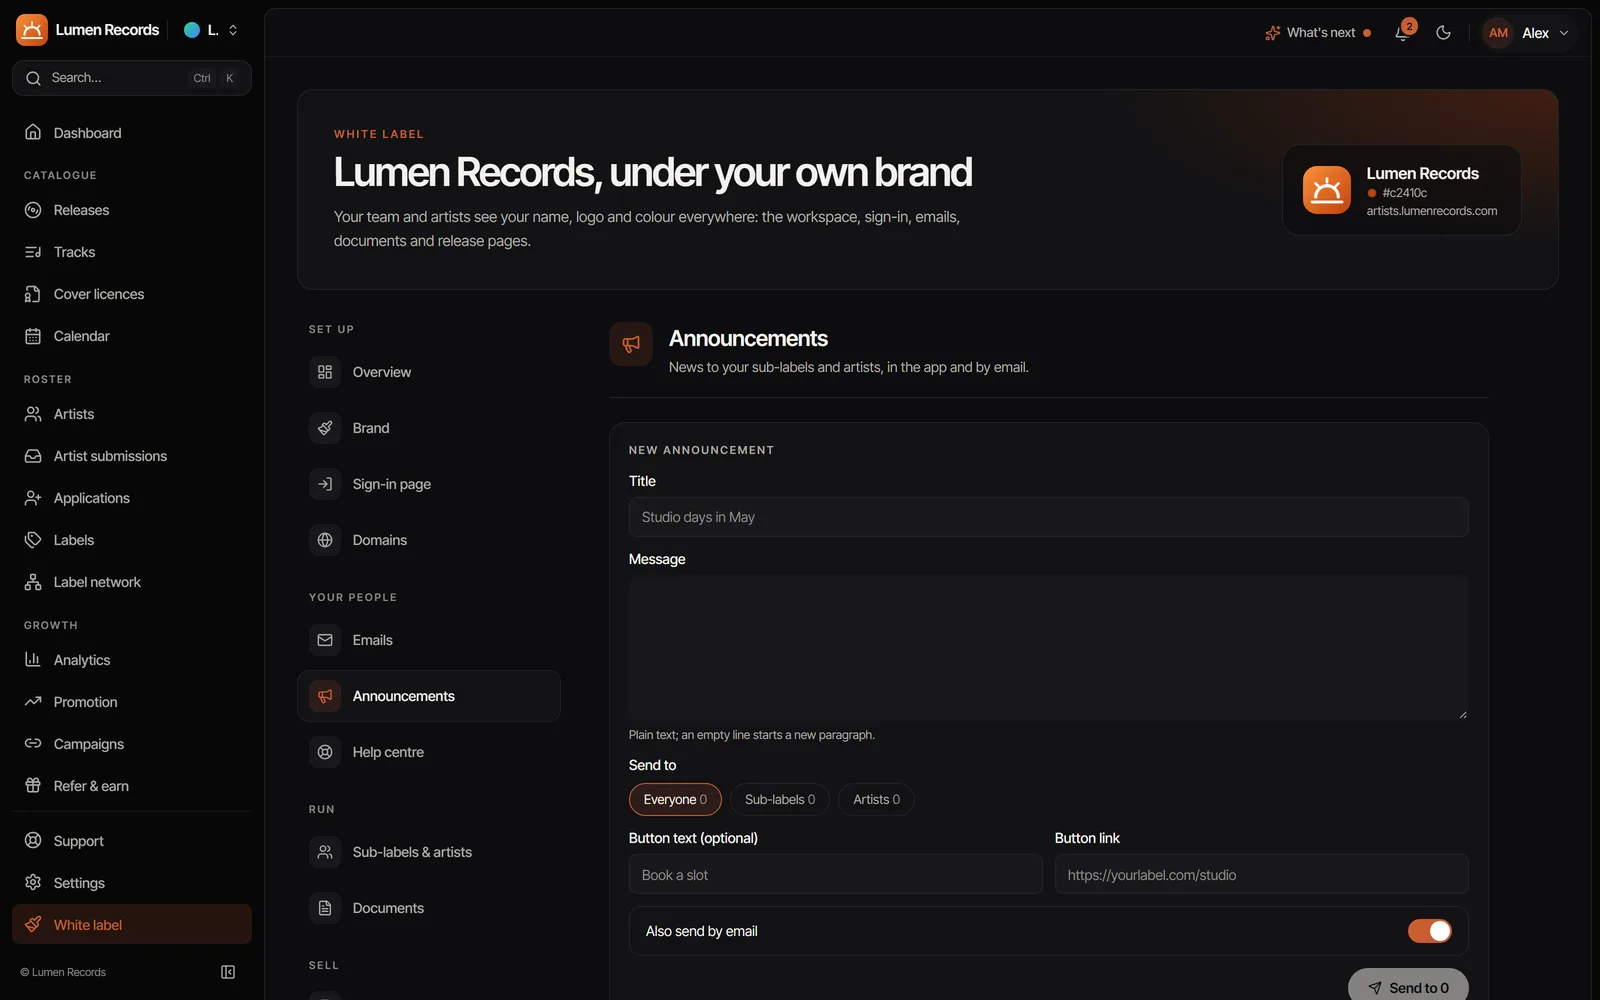
Task: Click the AM avatar
Action: pos(1498,33)
